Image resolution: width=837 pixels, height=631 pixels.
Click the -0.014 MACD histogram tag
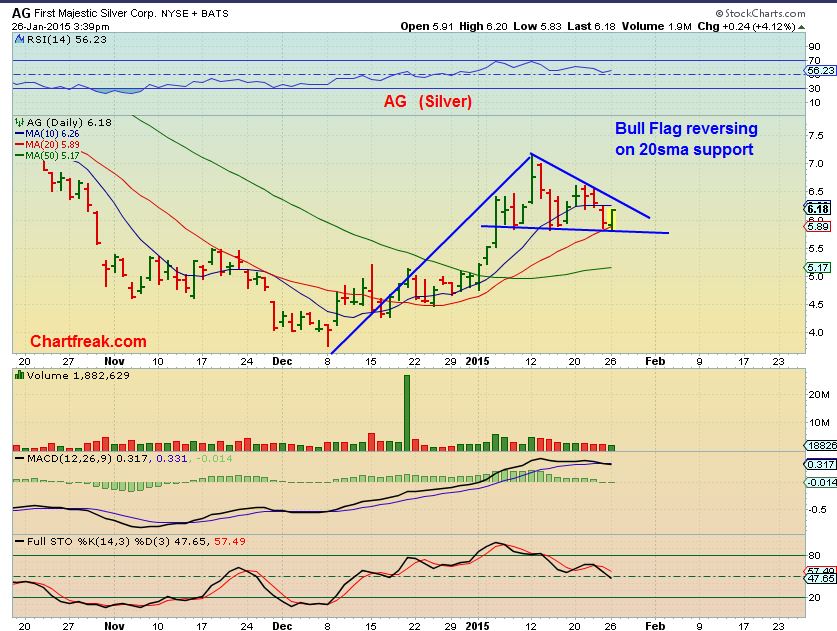click(820, 482)
